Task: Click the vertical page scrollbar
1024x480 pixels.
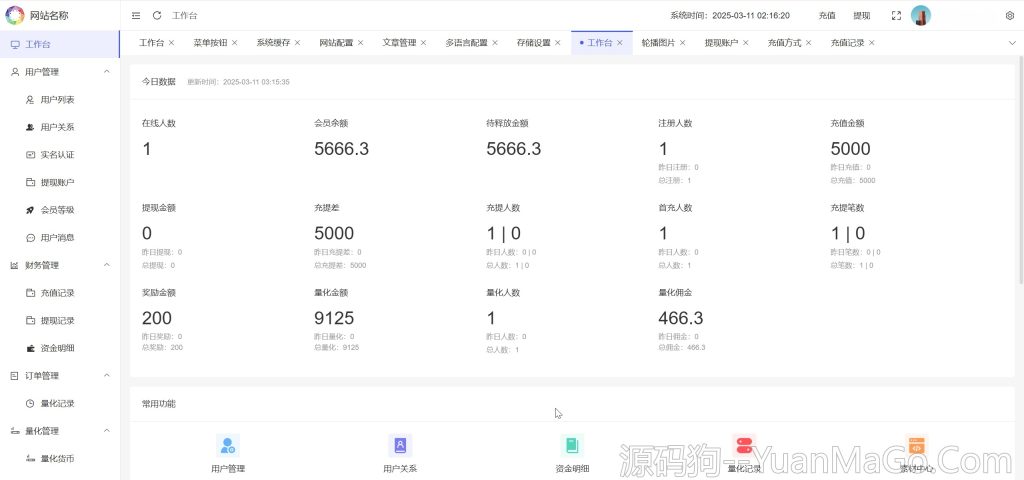Action: pyautogui.click(x=1021, y=170)
